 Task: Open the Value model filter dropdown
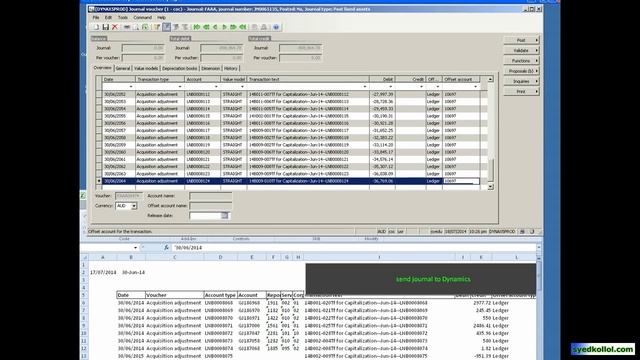click(x=242, y=87)
